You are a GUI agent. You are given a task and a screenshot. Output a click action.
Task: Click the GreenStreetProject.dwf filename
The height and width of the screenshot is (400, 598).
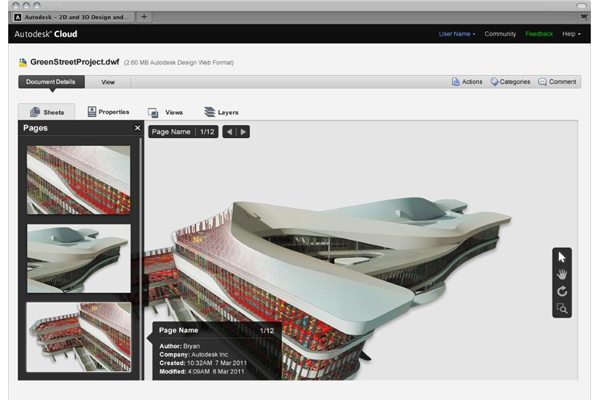pyautogui.click(x=75, y=62)
